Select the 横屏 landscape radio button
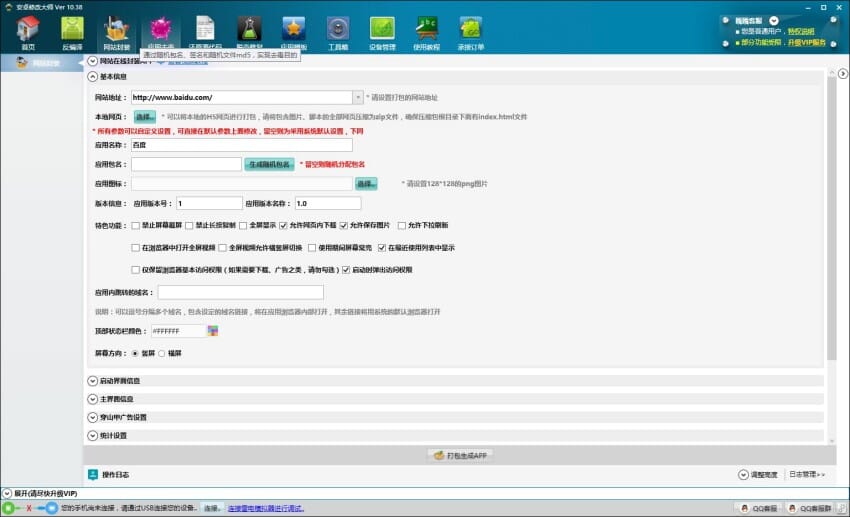The width and height of the screenshot is (850, 517). point(163,353)
